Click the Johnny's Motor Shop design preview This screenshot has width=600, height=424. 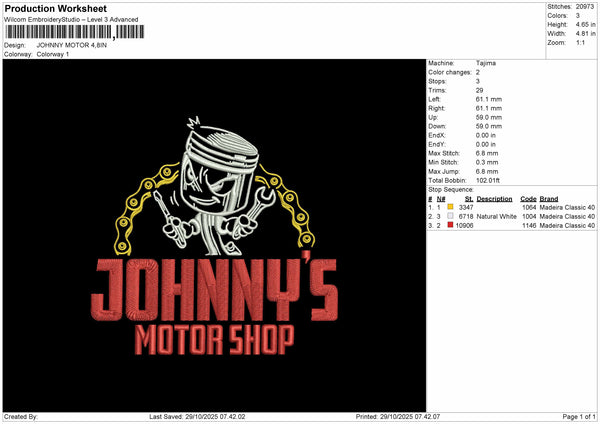(214, 235)
